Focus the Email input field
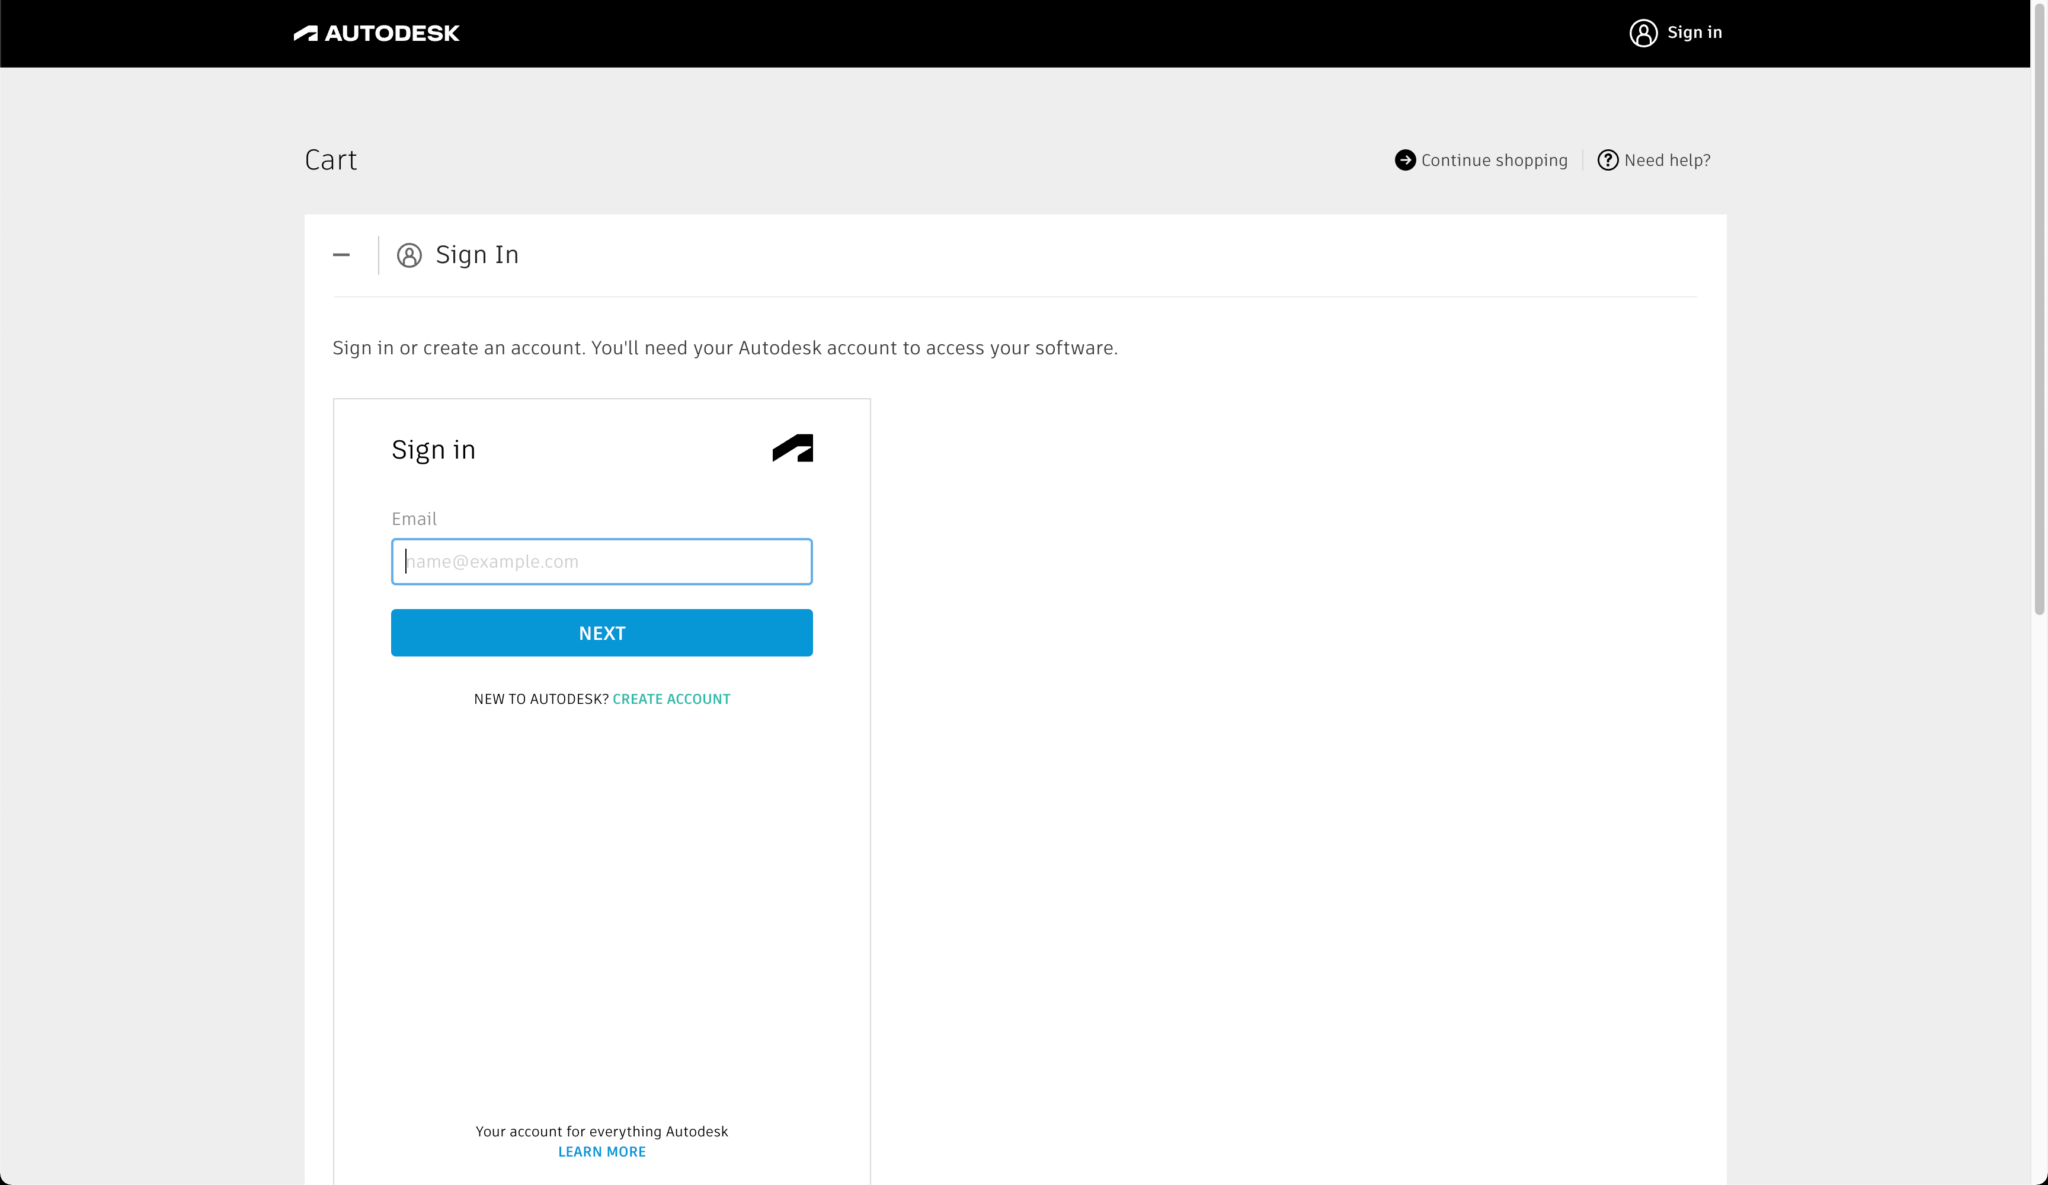This screenshot has height=1185, width=2048. [601, 562]
